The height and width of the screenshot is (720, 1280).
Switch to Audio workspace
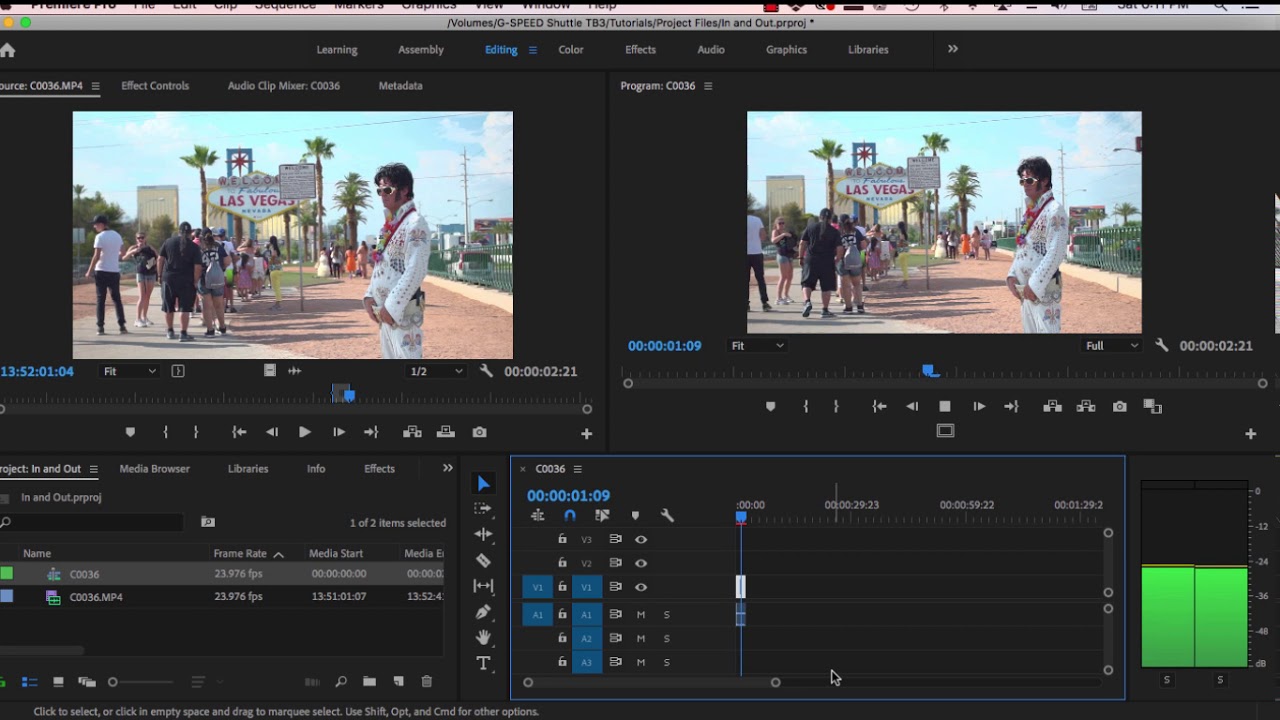711,50
